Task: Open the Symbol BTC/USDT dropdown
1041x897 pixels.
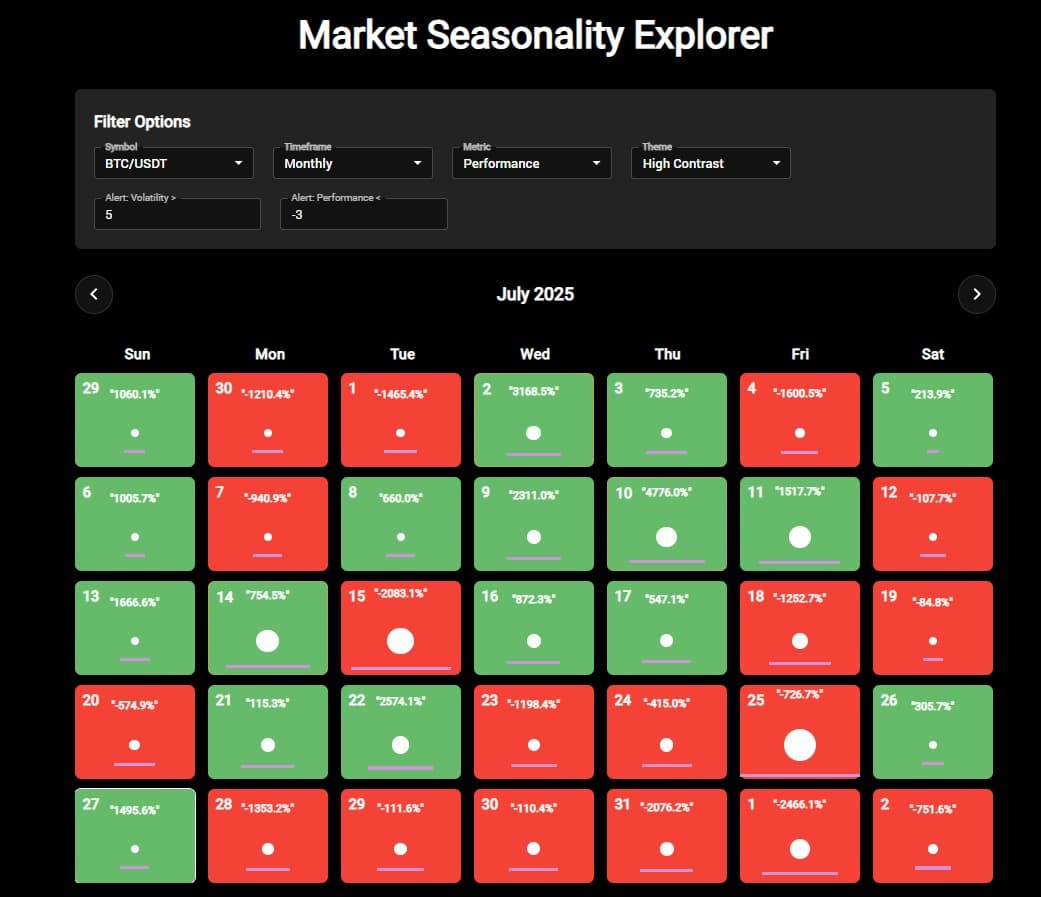Action: [x=174, y=163]
